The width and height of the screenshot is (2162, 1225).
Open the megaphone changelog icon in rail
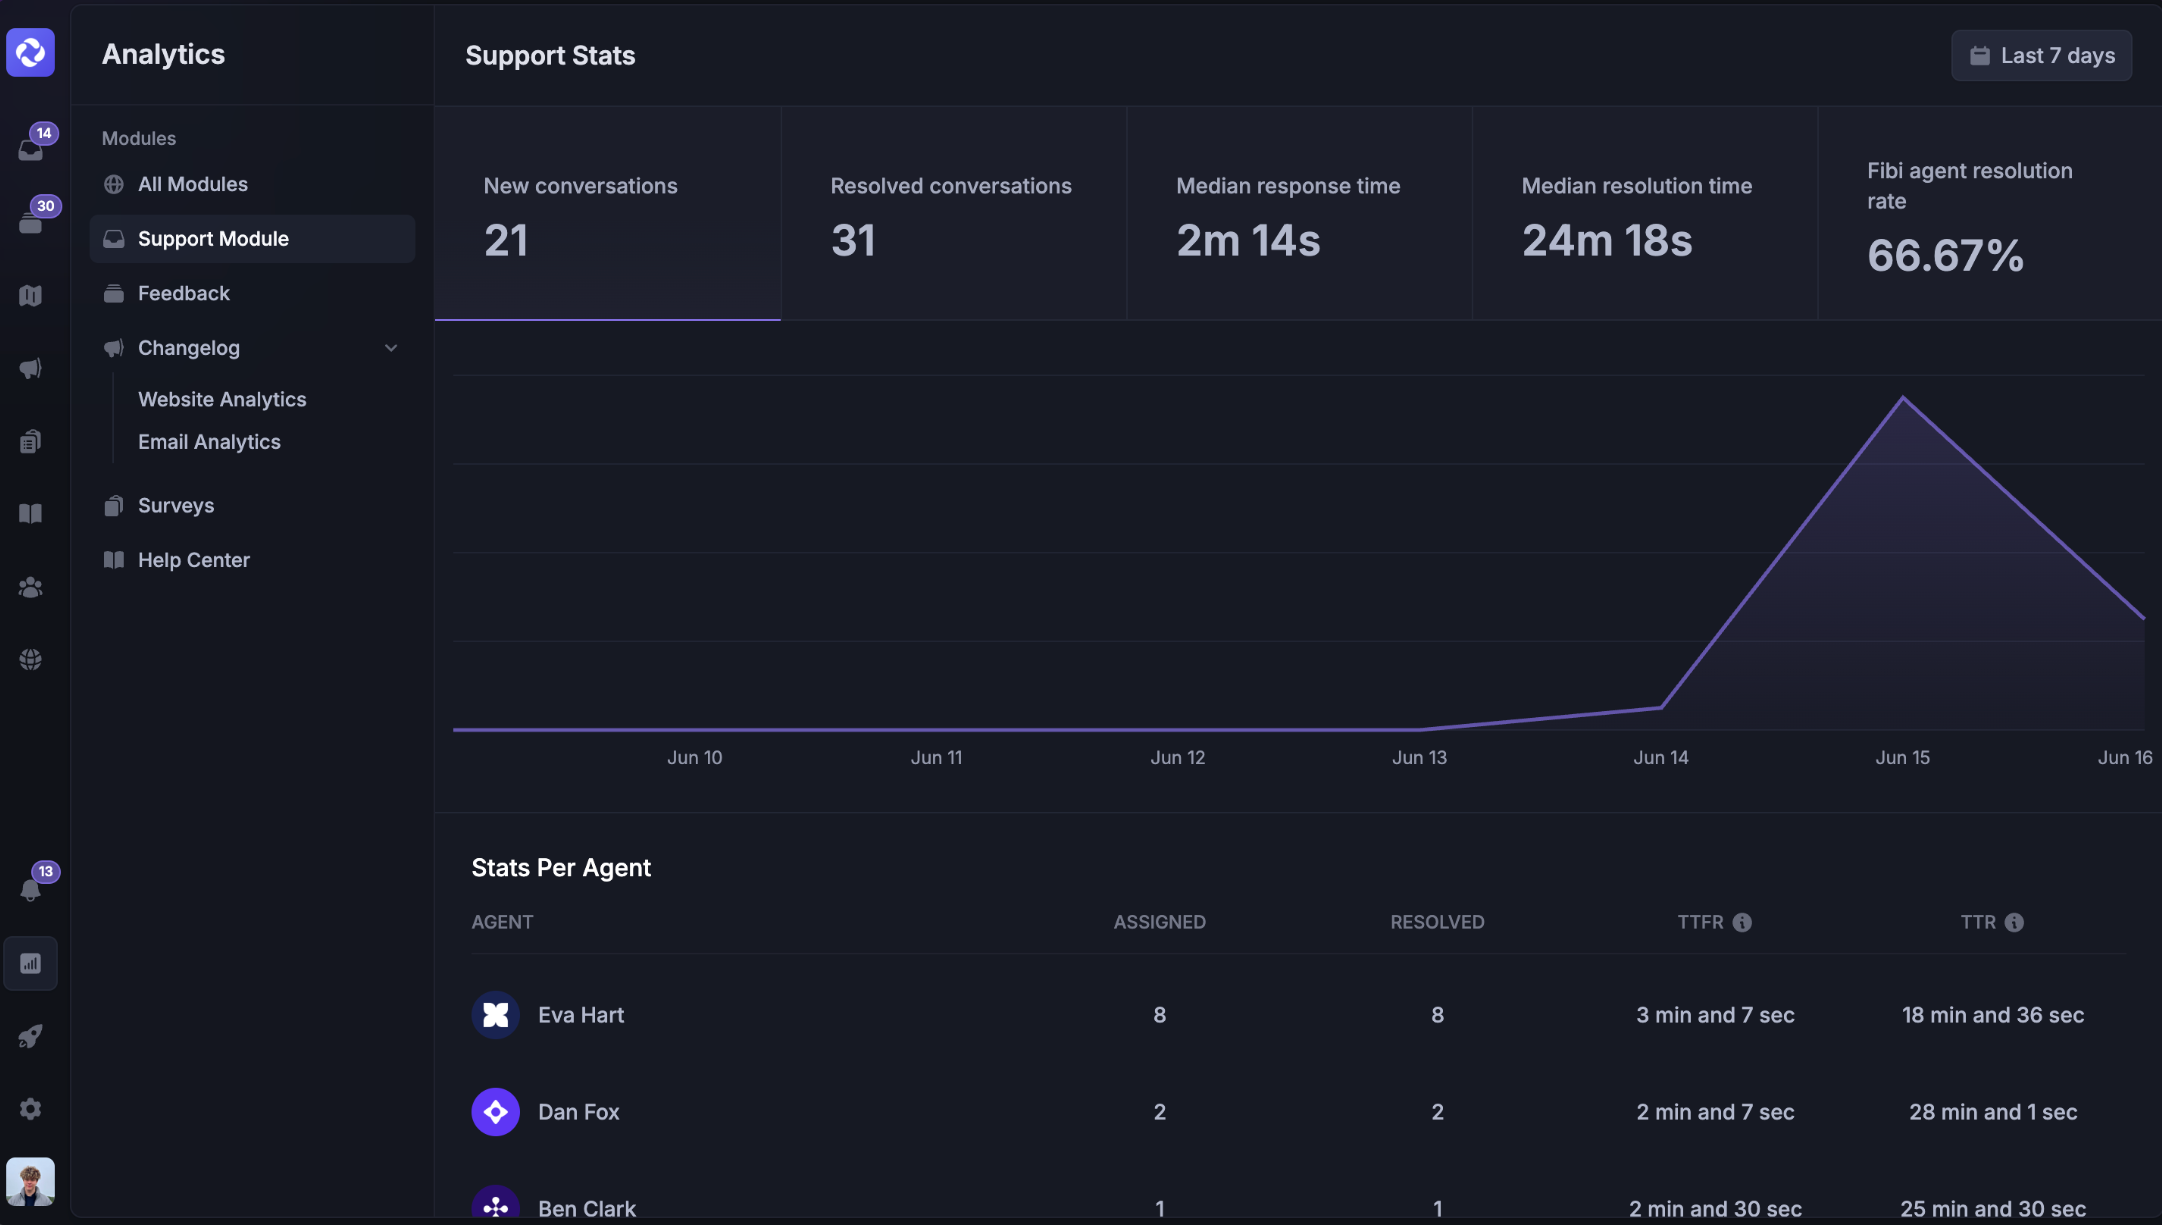coord(30,368)
